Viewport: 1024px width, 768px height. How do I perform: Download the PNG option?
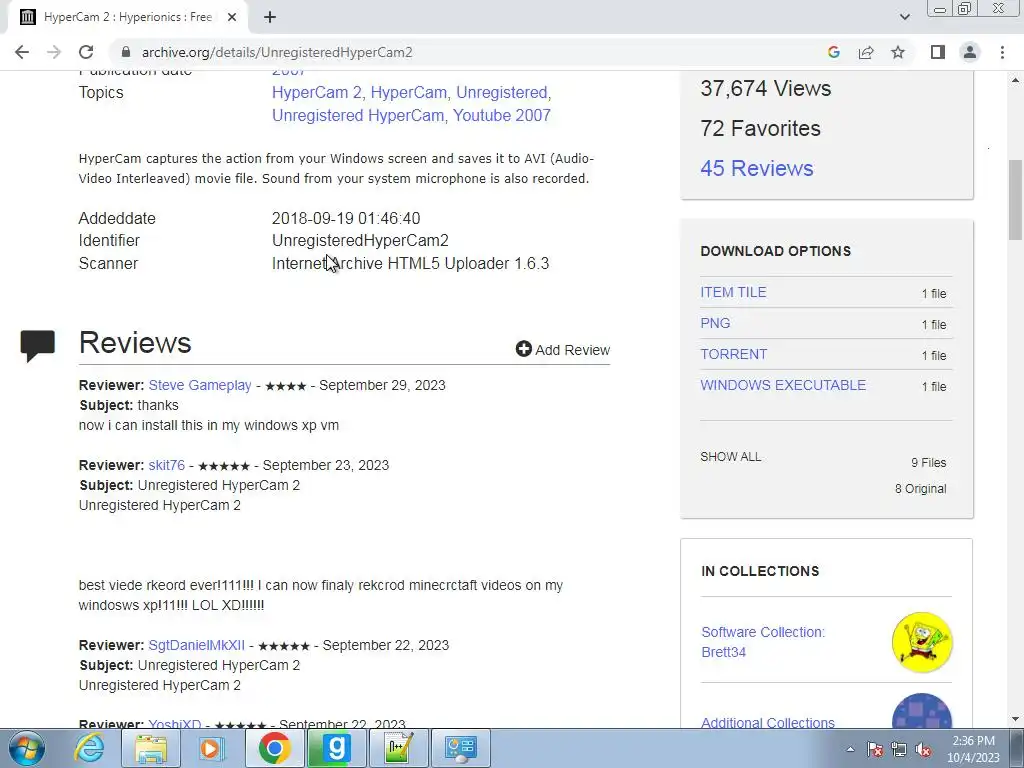tap(715, 323)
